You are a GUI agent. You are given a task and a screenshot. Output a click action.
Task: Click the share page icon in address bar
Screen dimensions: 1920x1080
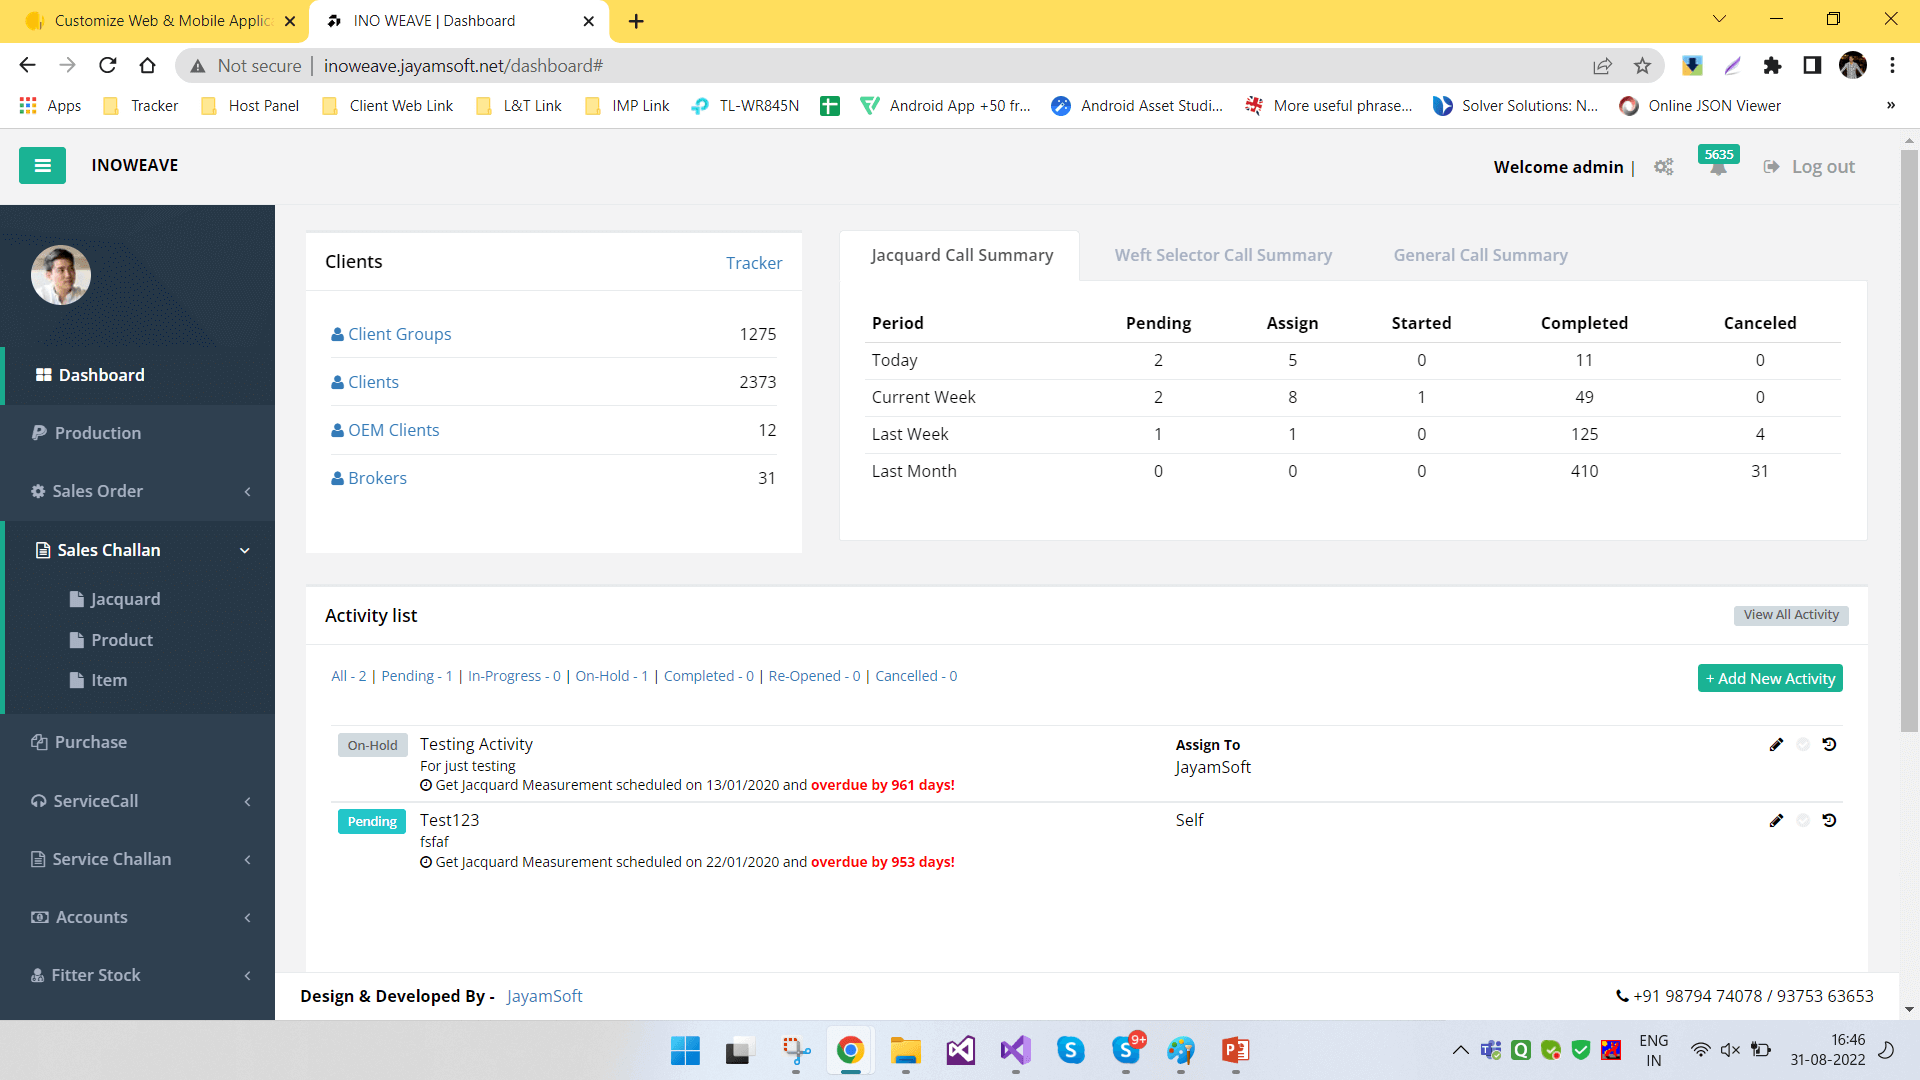1602,65
